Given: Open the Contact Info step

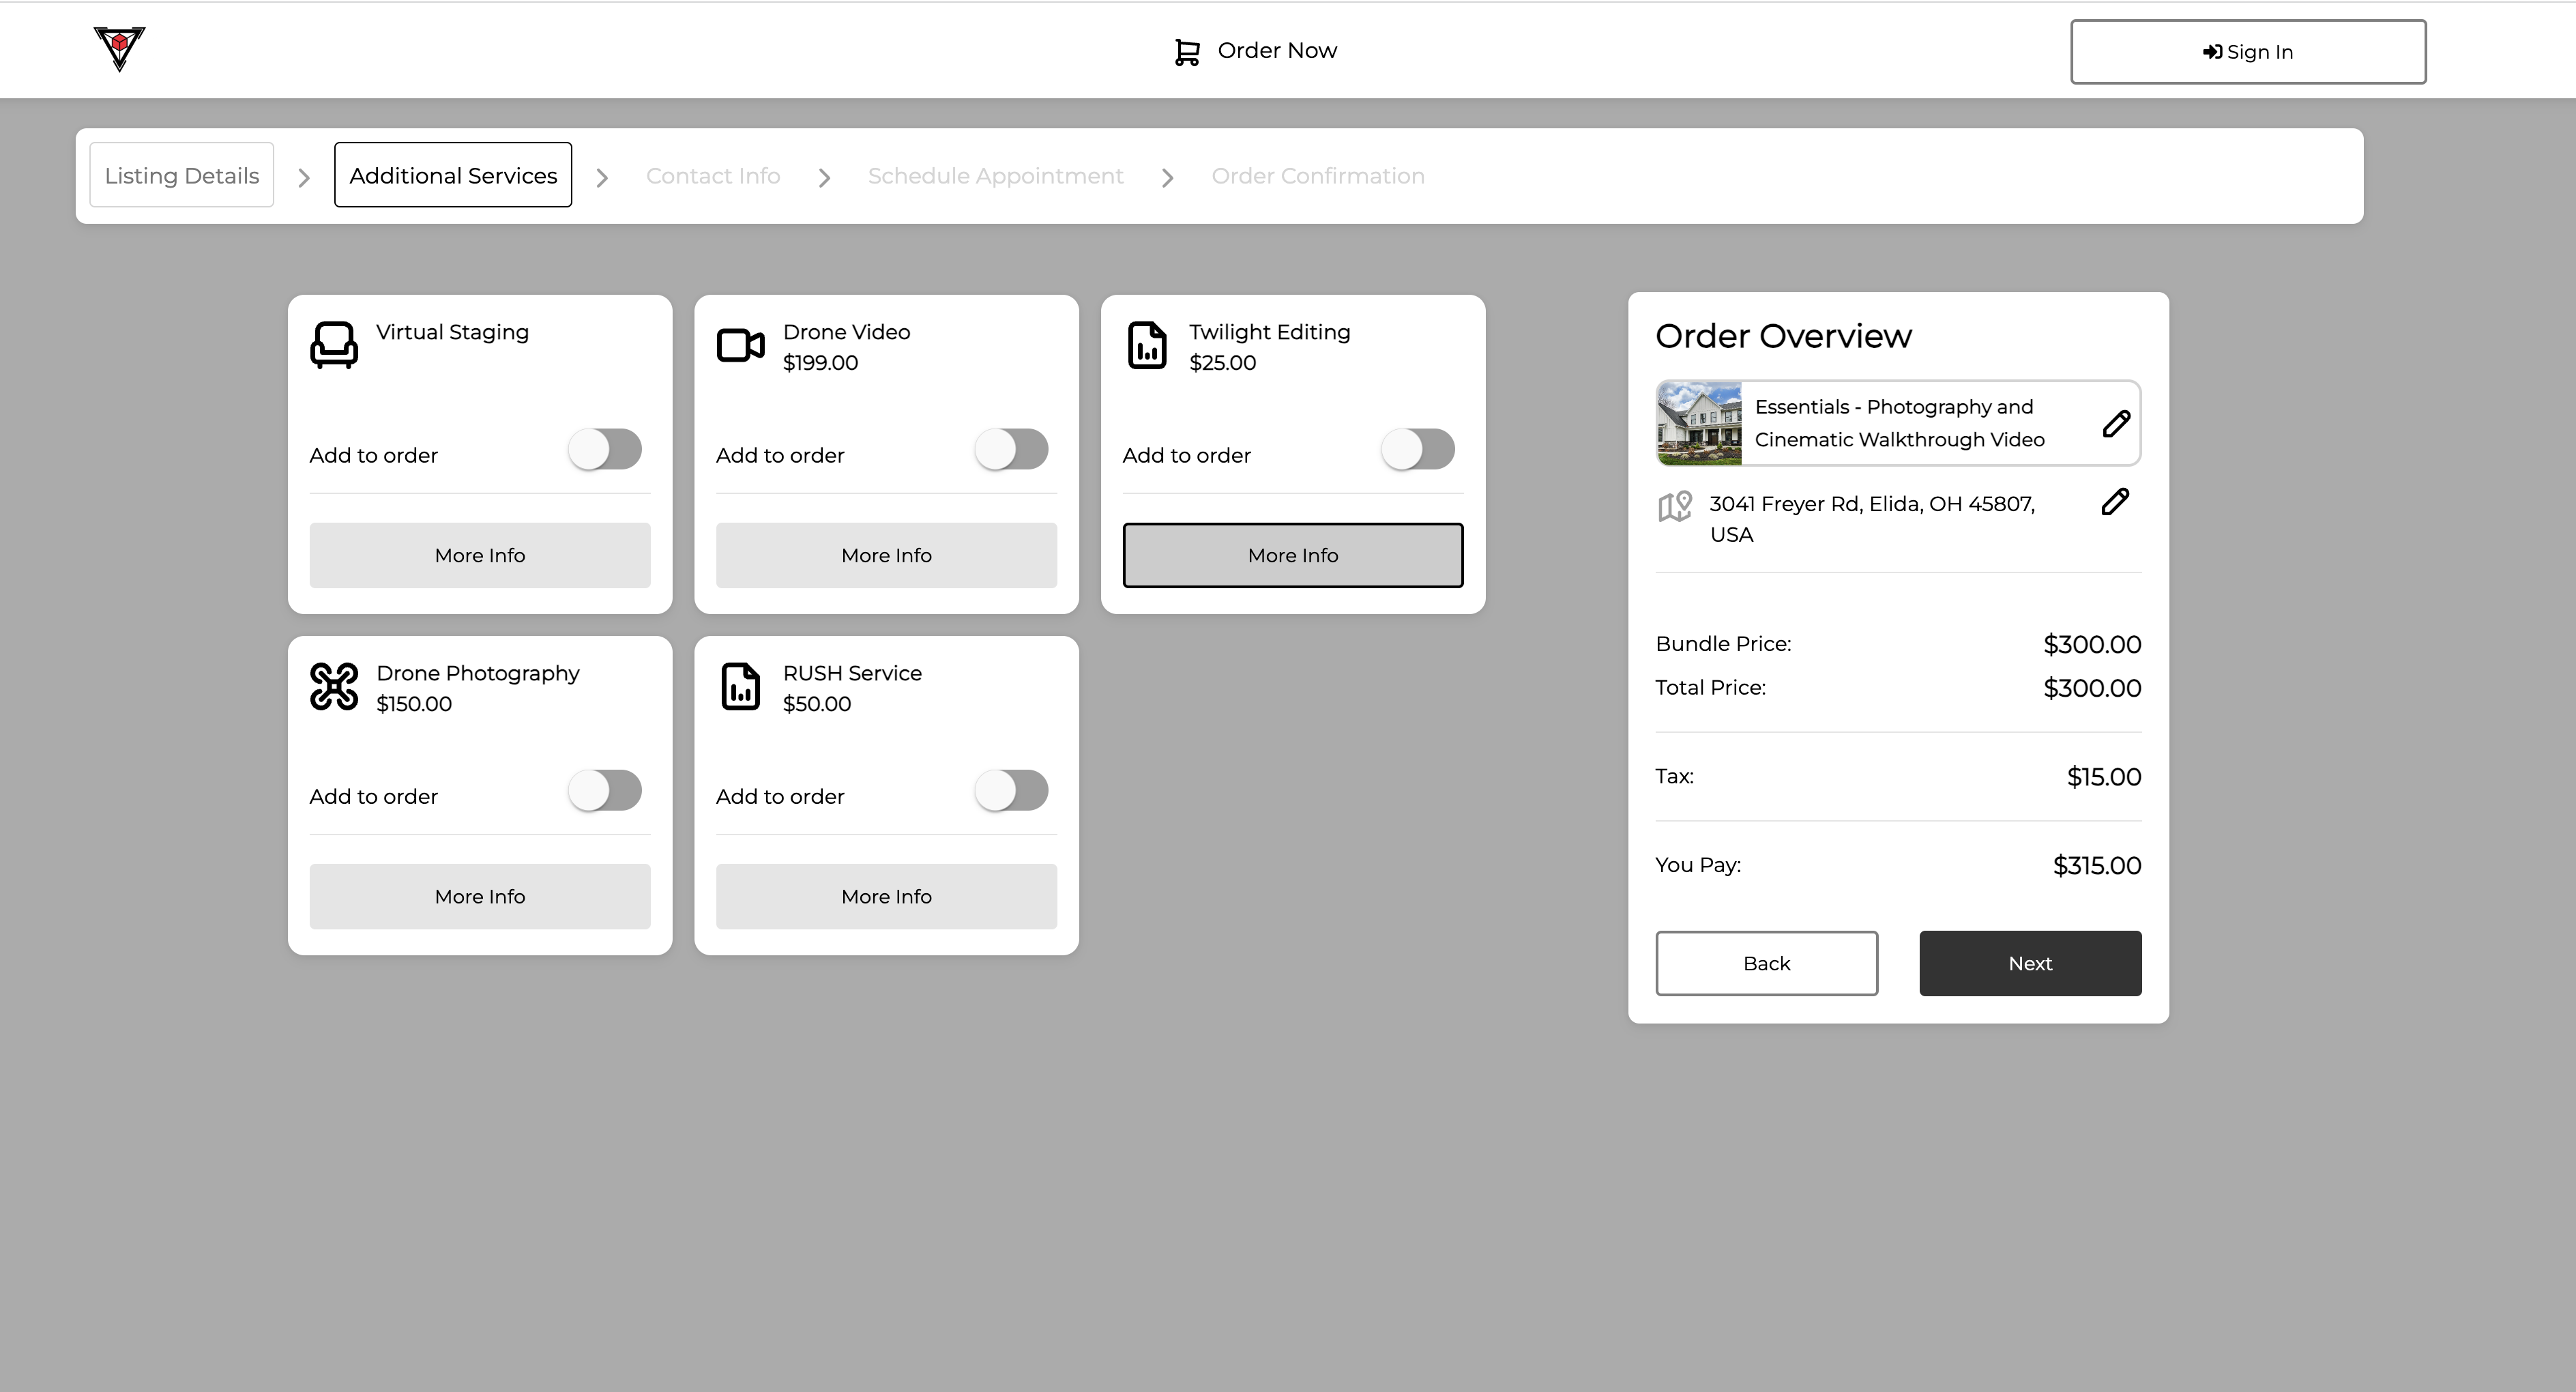Looking at the screenshot, I should pos(713,176).
